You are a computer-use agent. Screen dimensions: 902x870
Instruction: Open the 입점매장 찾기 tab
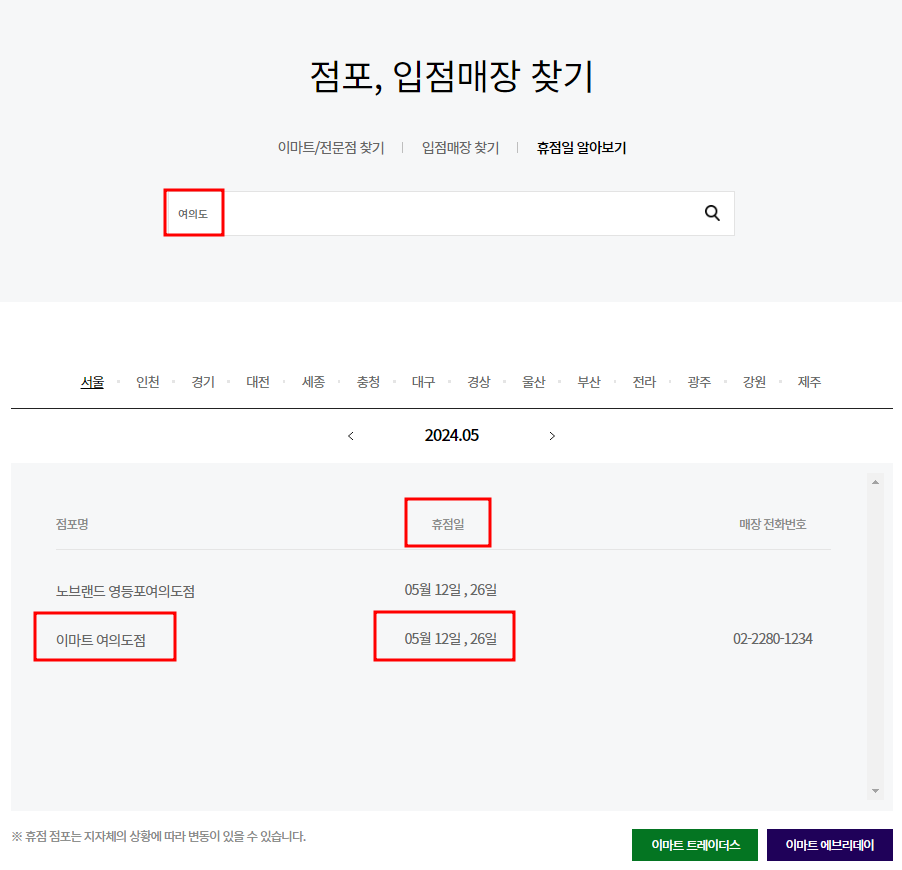click(460, 146)
